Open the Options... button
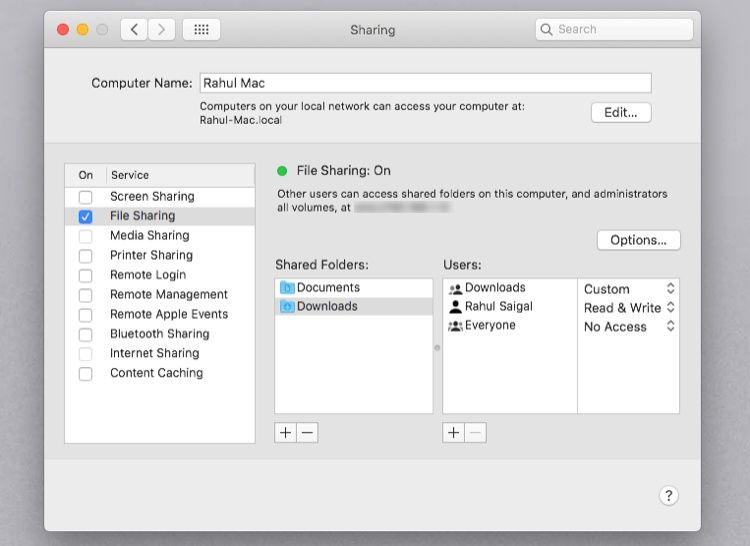 pos(638,240)
